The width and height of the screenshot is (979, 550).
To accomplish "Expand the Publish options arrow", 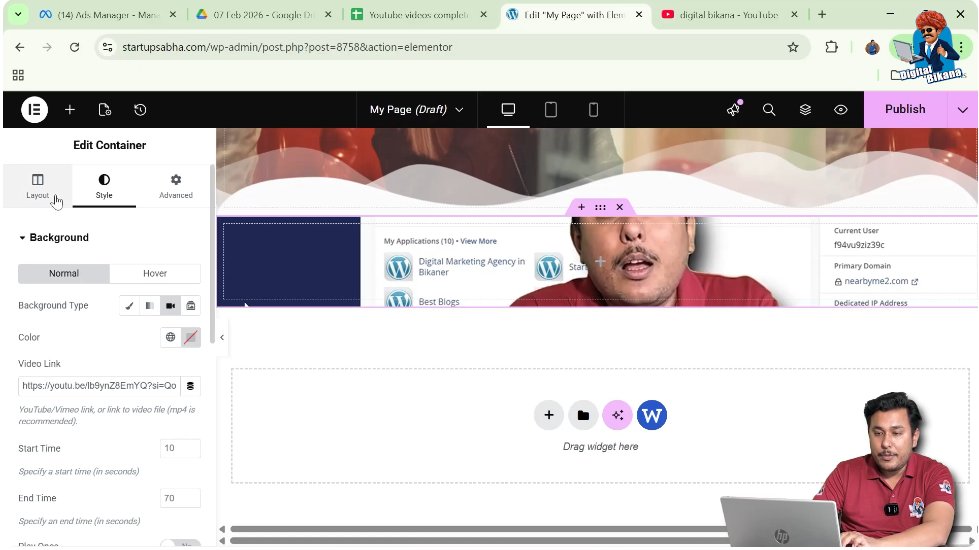I will [962, 110].
